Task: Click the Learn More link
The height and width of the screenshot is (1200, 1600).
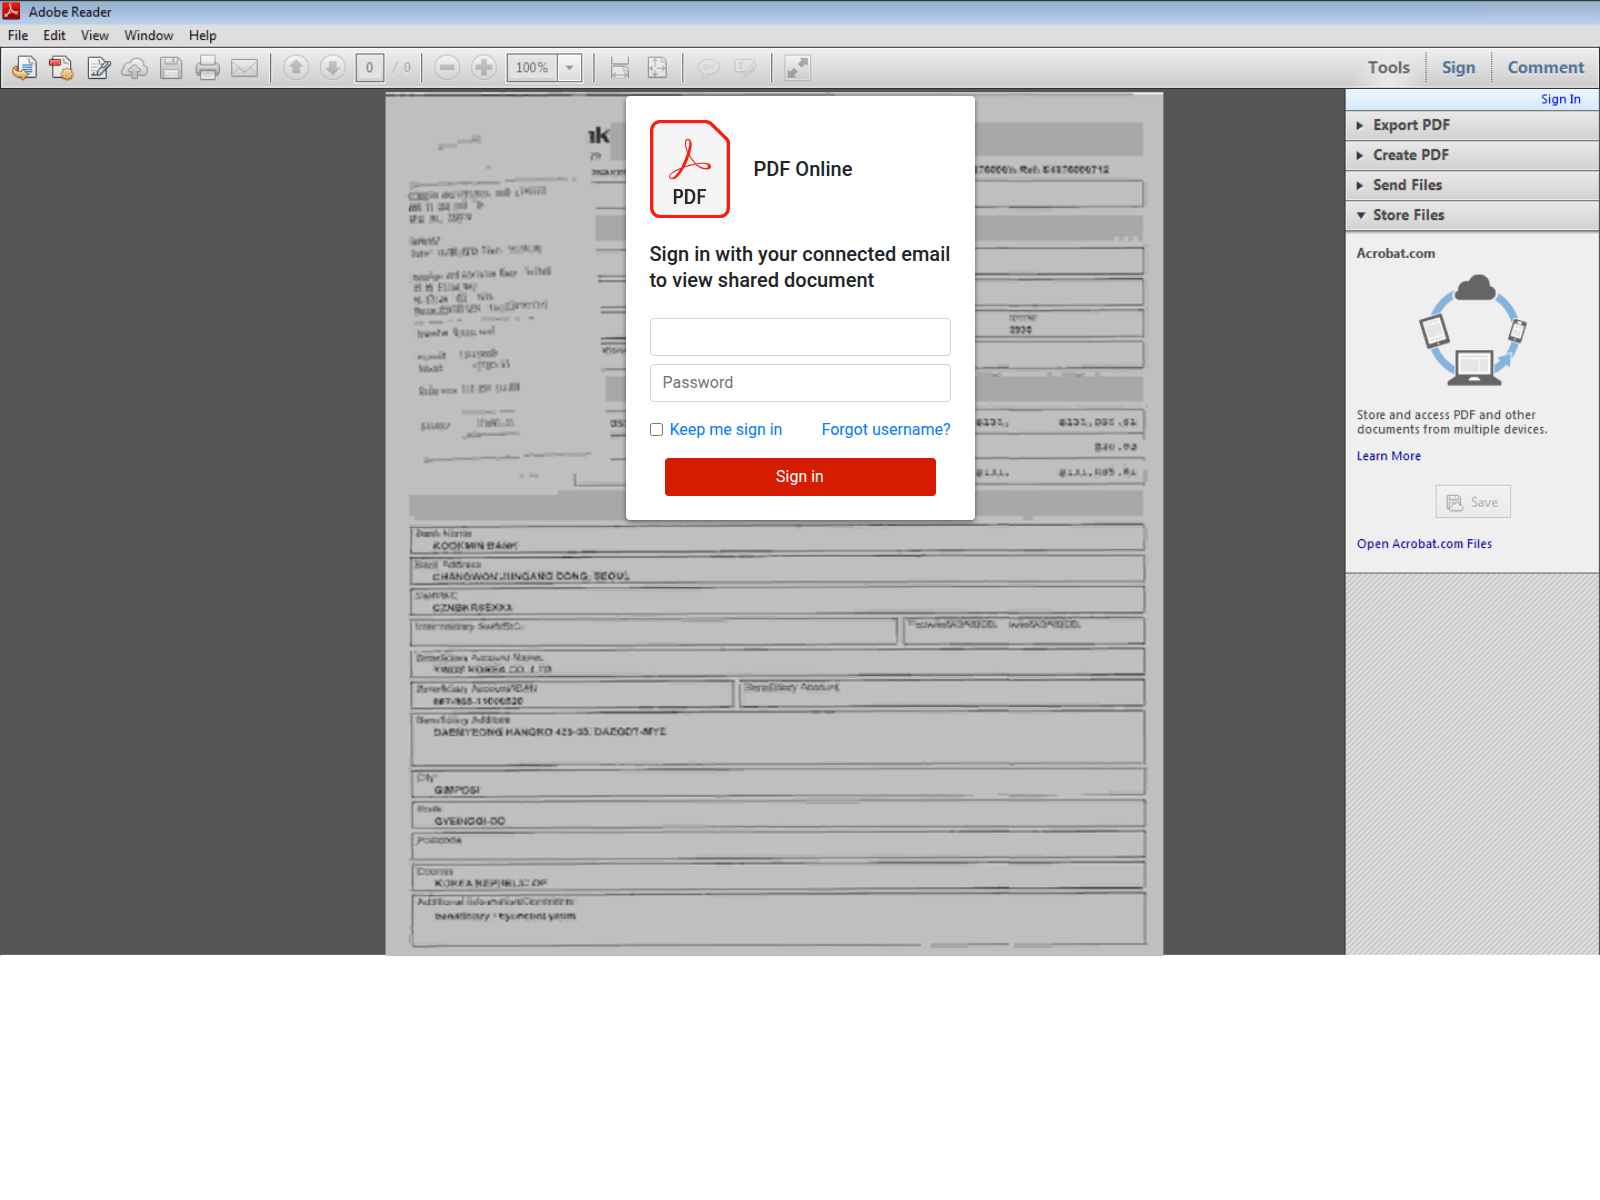Action: 1388,456
